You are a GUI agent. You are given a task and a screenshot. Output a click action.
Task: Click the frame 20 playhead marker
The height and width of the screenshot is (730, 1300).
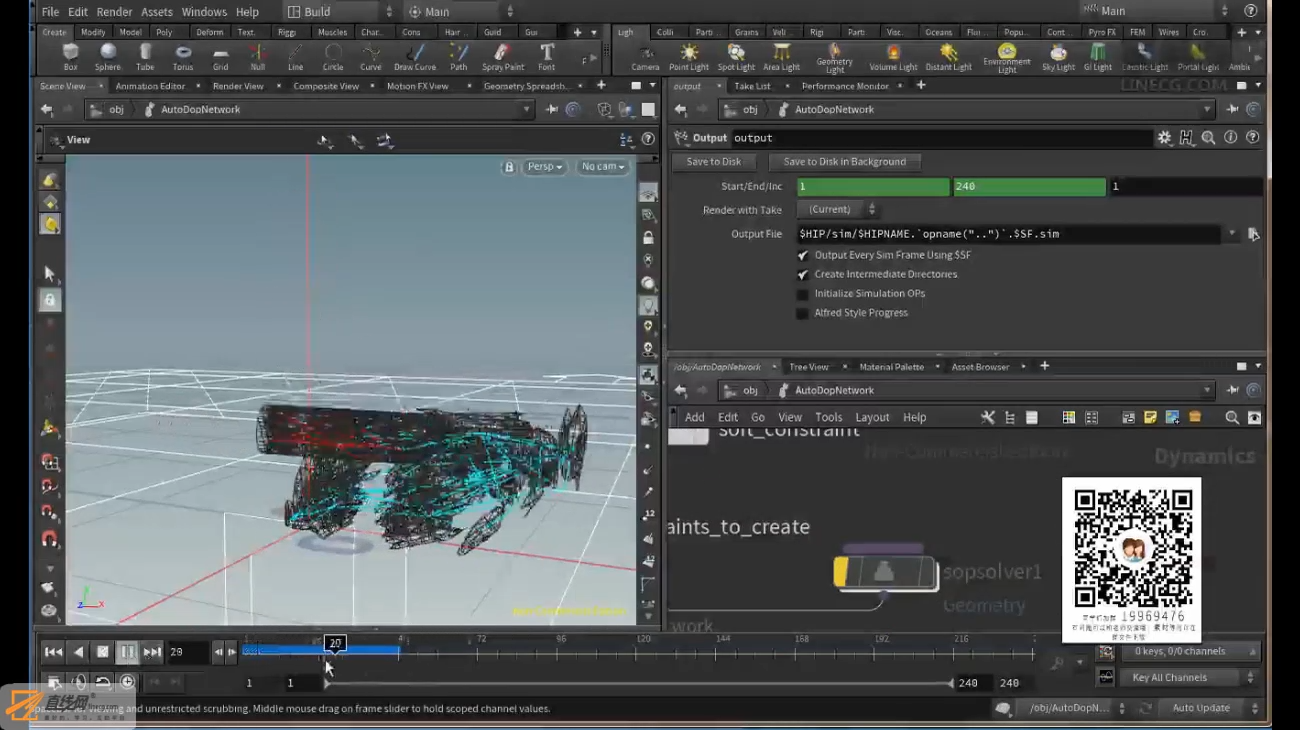tap(335, 644)
